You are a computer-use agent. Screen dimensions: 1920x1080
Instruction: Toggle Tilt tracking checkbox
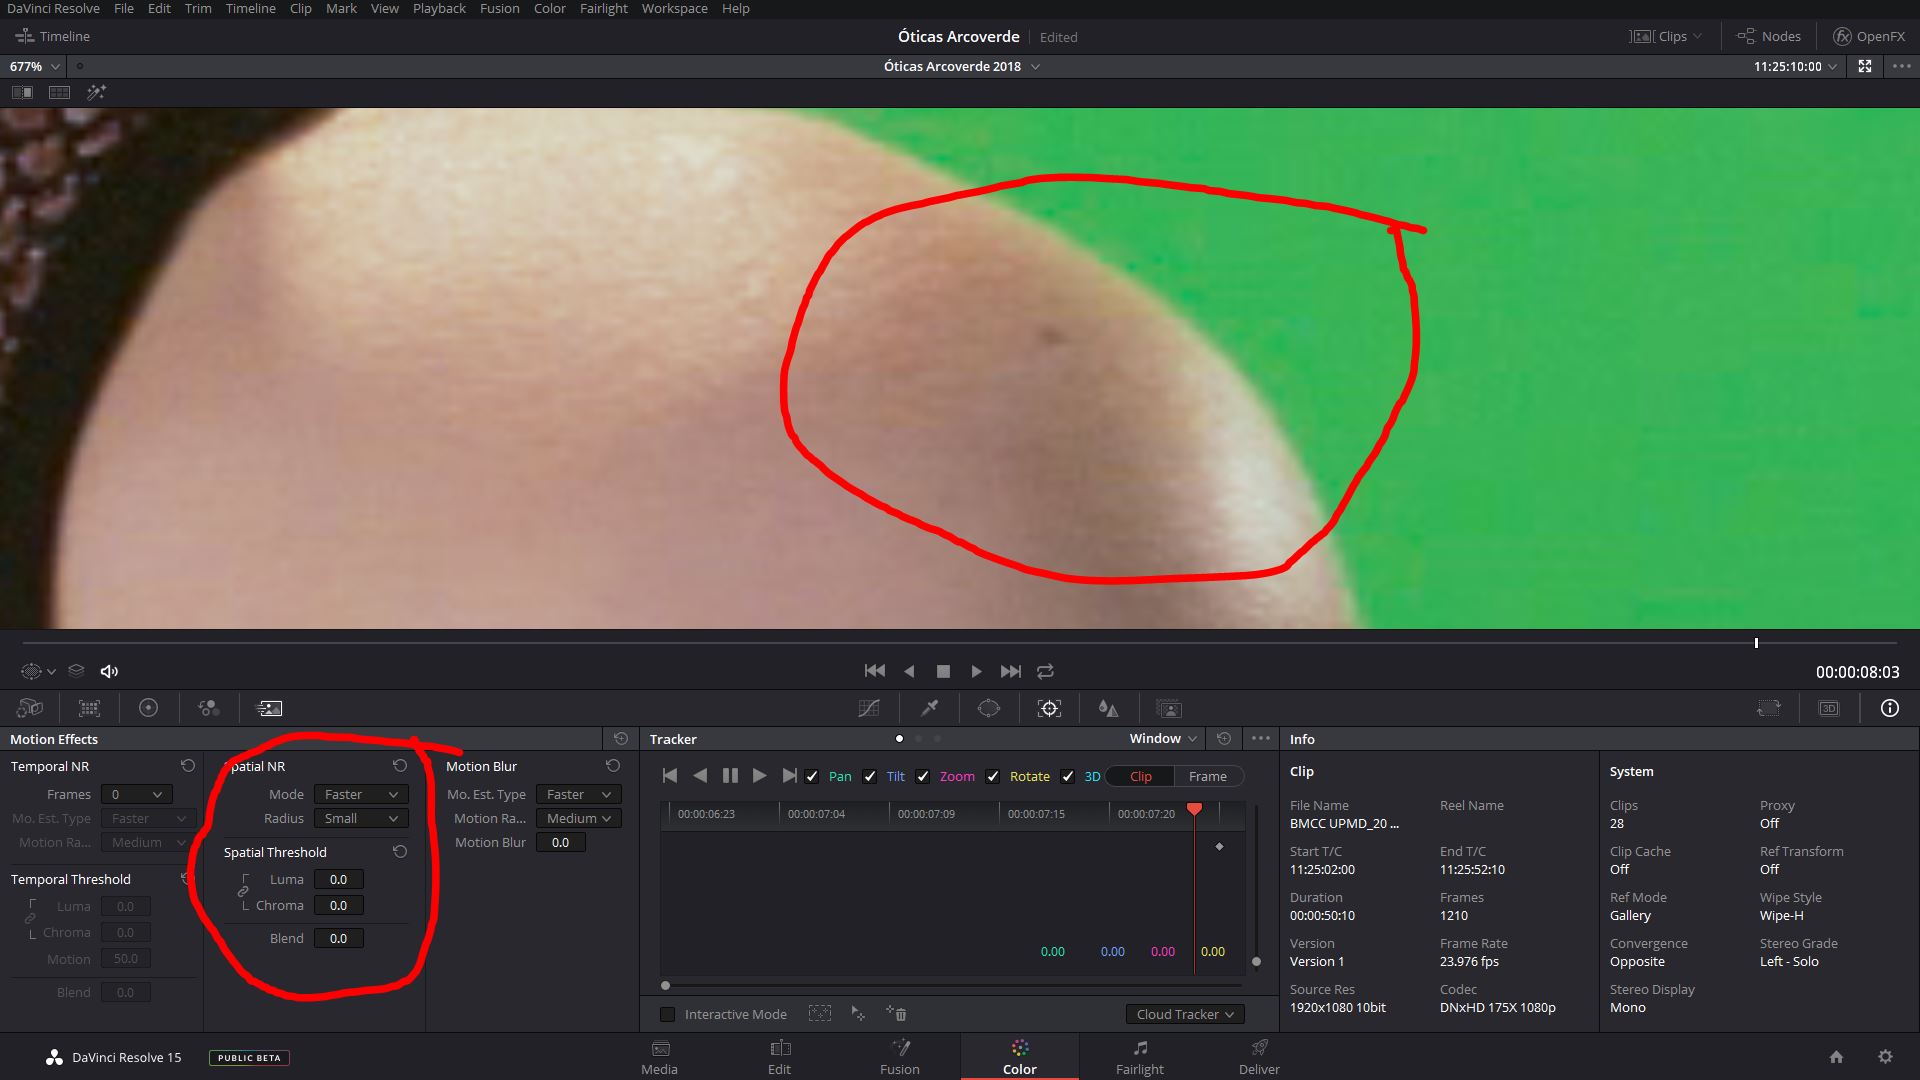870,776
